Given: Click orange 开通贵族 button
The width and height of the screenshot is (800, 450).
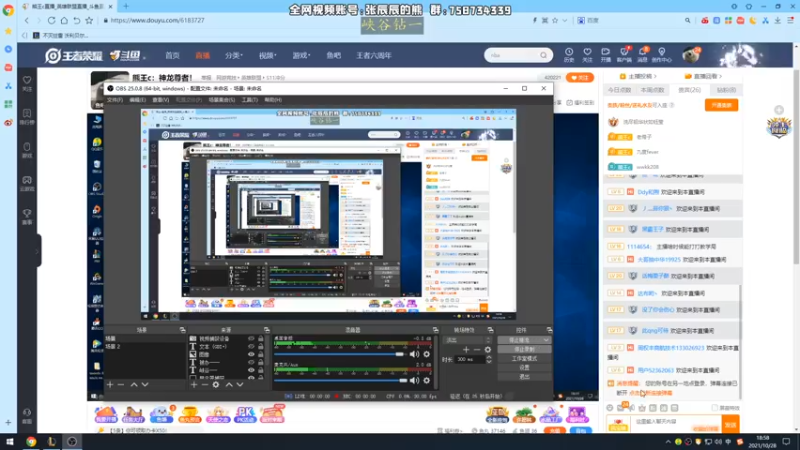Looking at the screenshot, I should 721,105.
